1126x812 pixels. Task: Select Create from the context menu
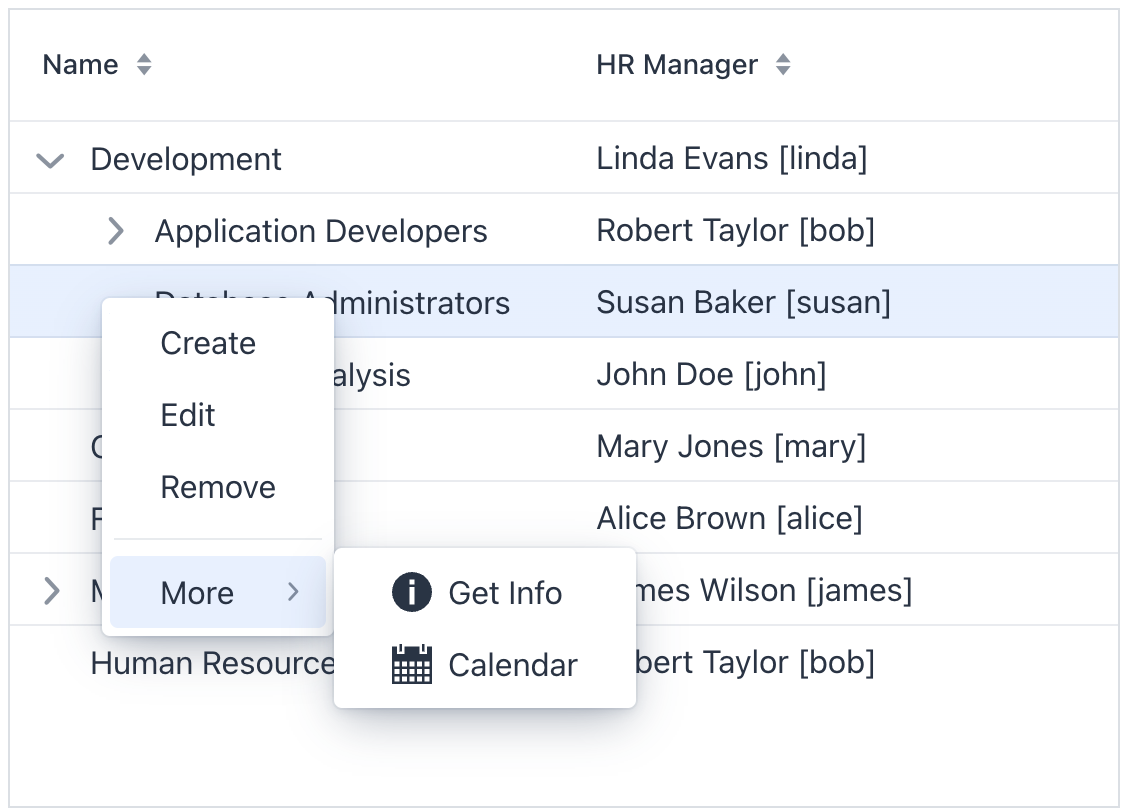click(207, 343)
